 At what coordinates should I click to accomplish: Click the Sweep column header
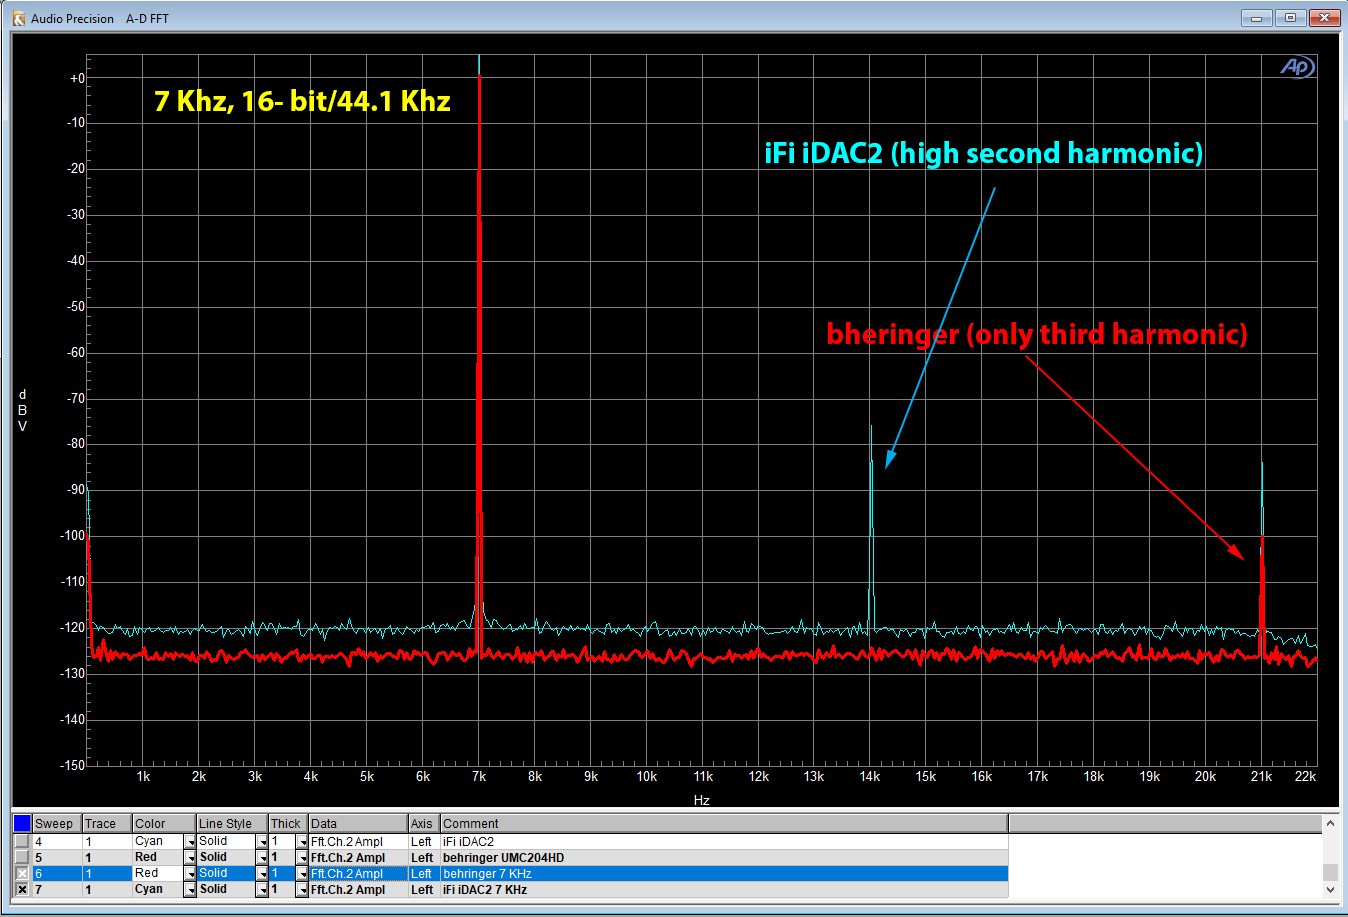coord(57,823)
